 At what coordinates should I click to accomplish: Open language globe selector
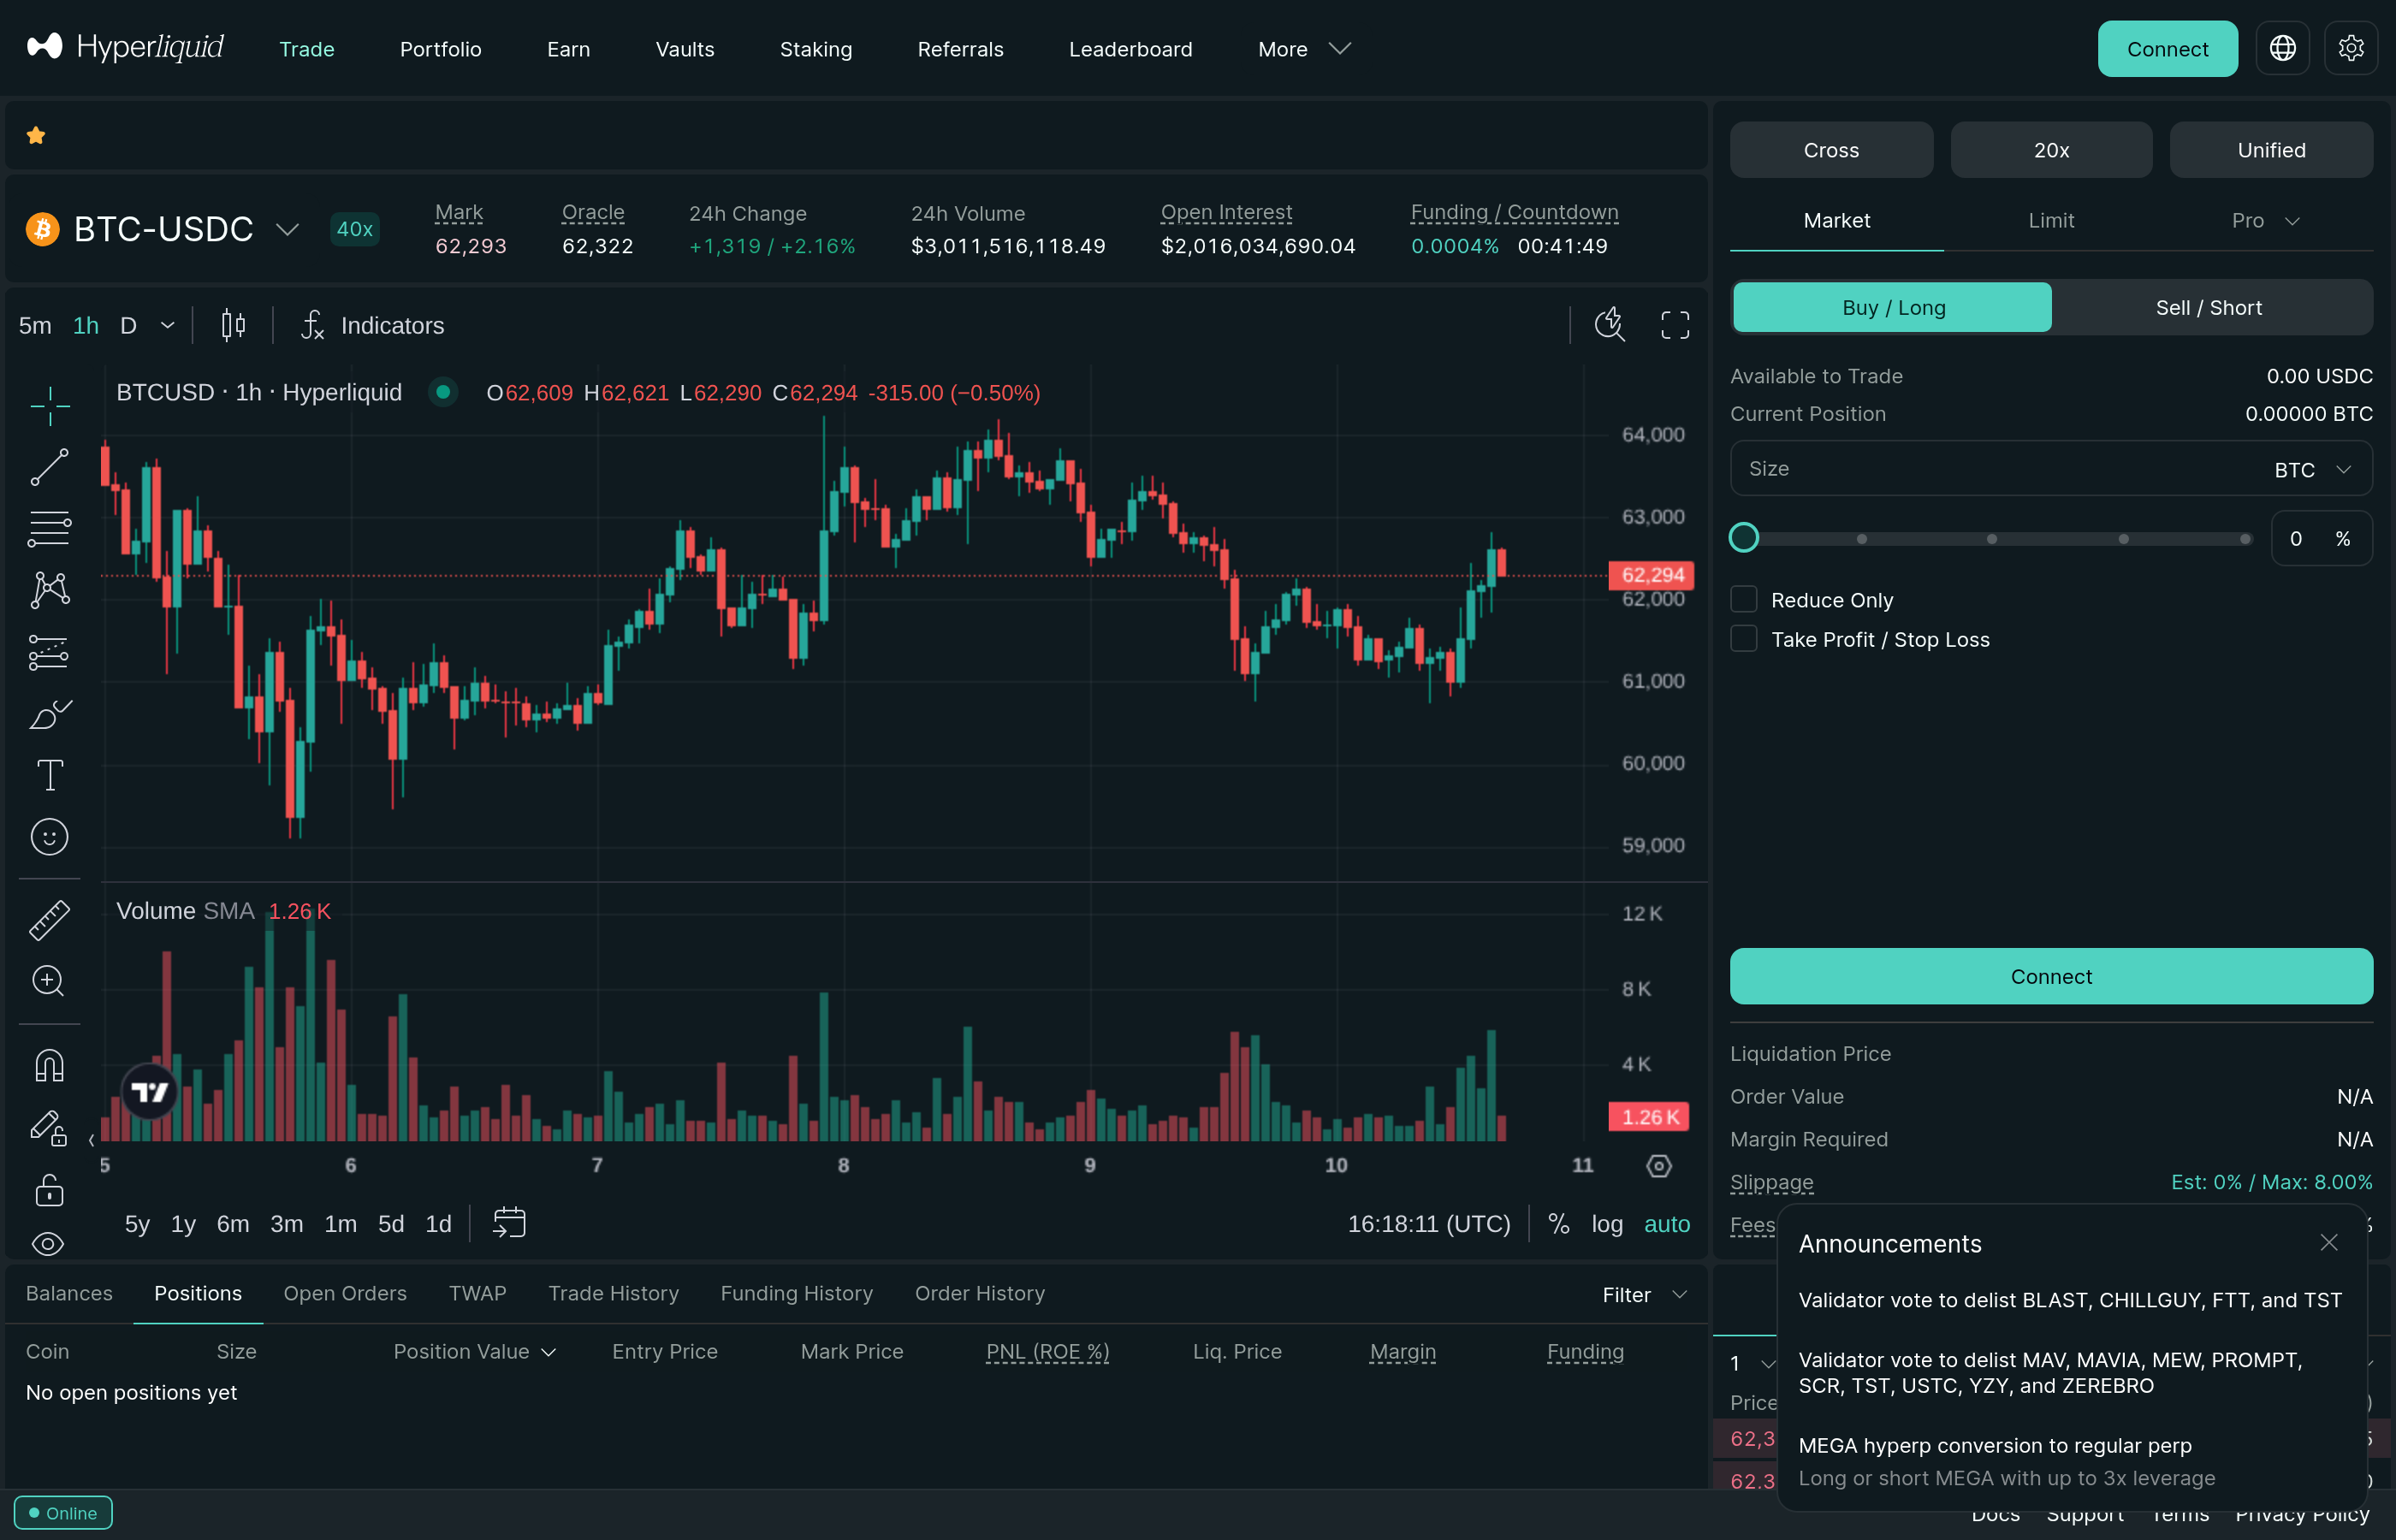2282,48
